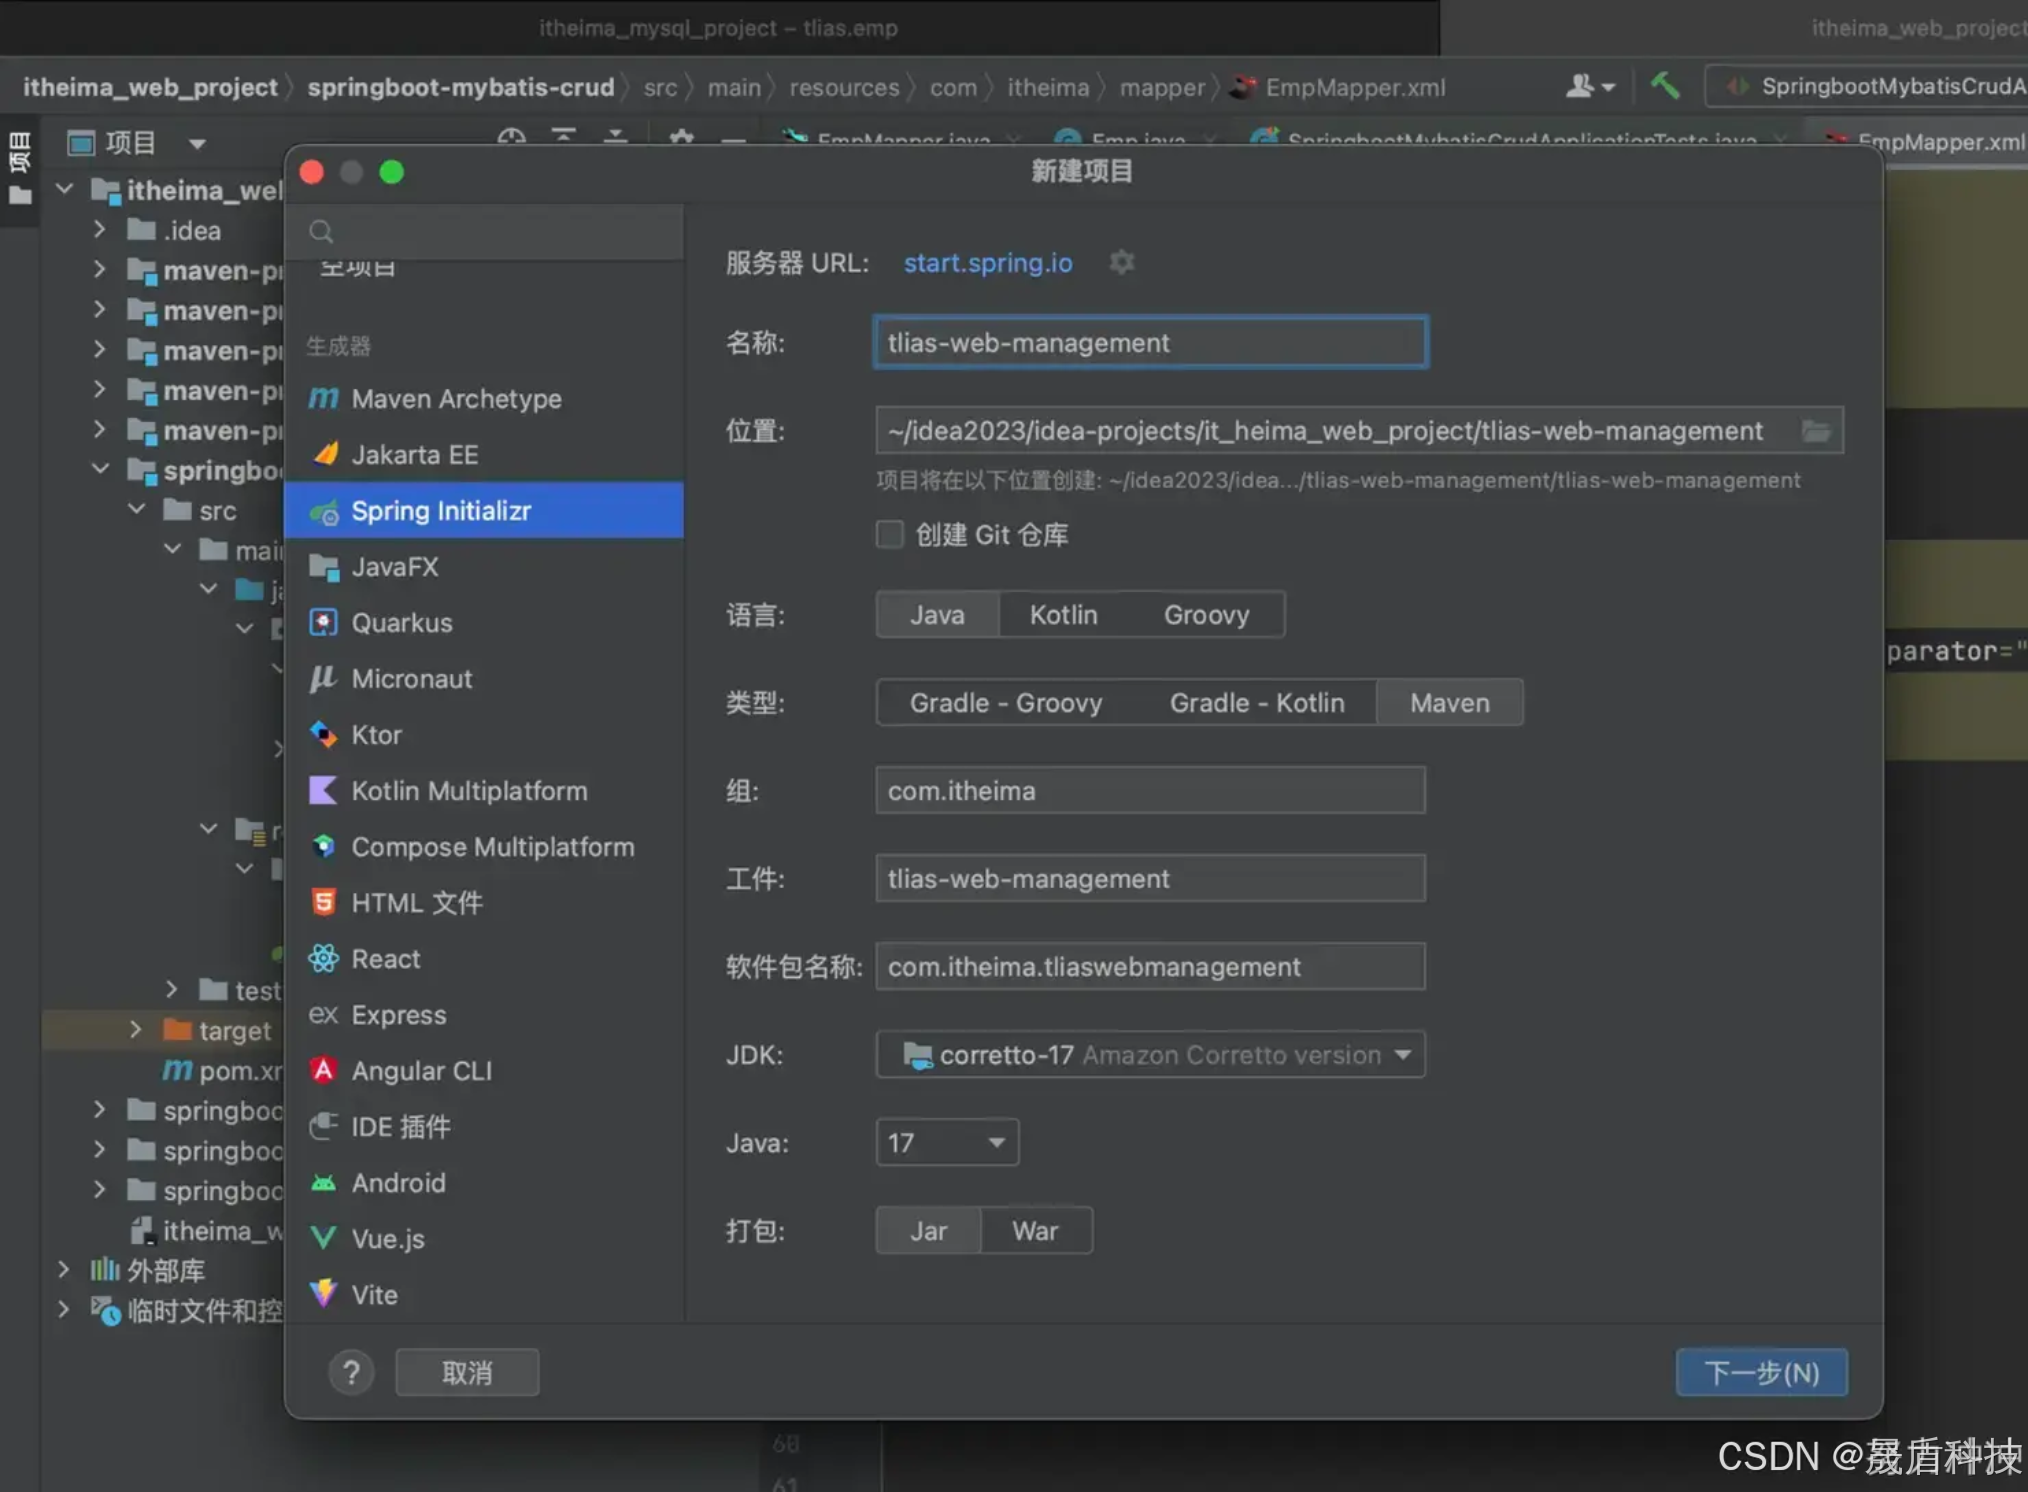Click the build hammer icon
The width and height of the screenshot is (2028, 1492).
tap(1665, 86)
